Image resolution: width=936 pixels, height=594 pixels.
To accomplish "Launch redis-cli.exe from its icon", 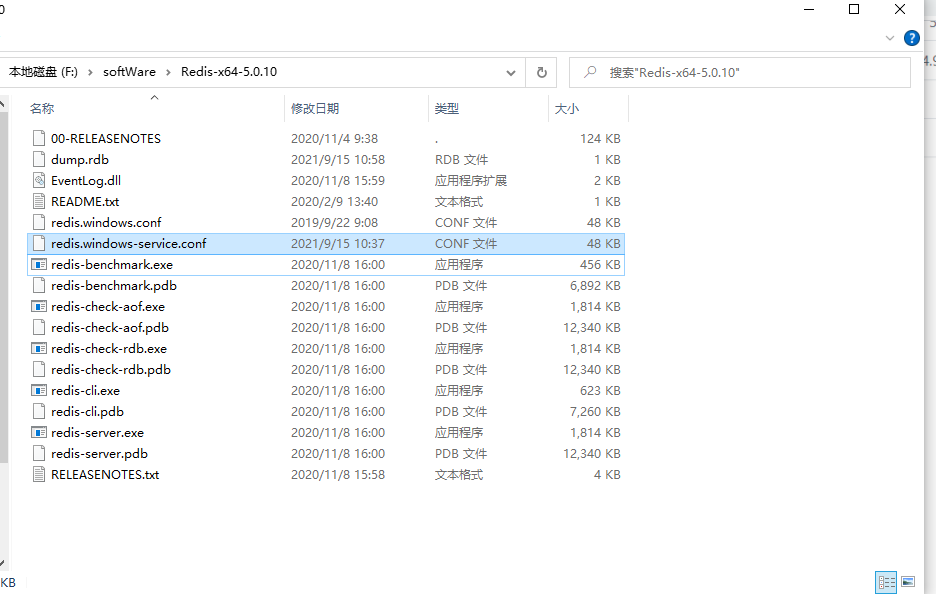I will [38, 390].
